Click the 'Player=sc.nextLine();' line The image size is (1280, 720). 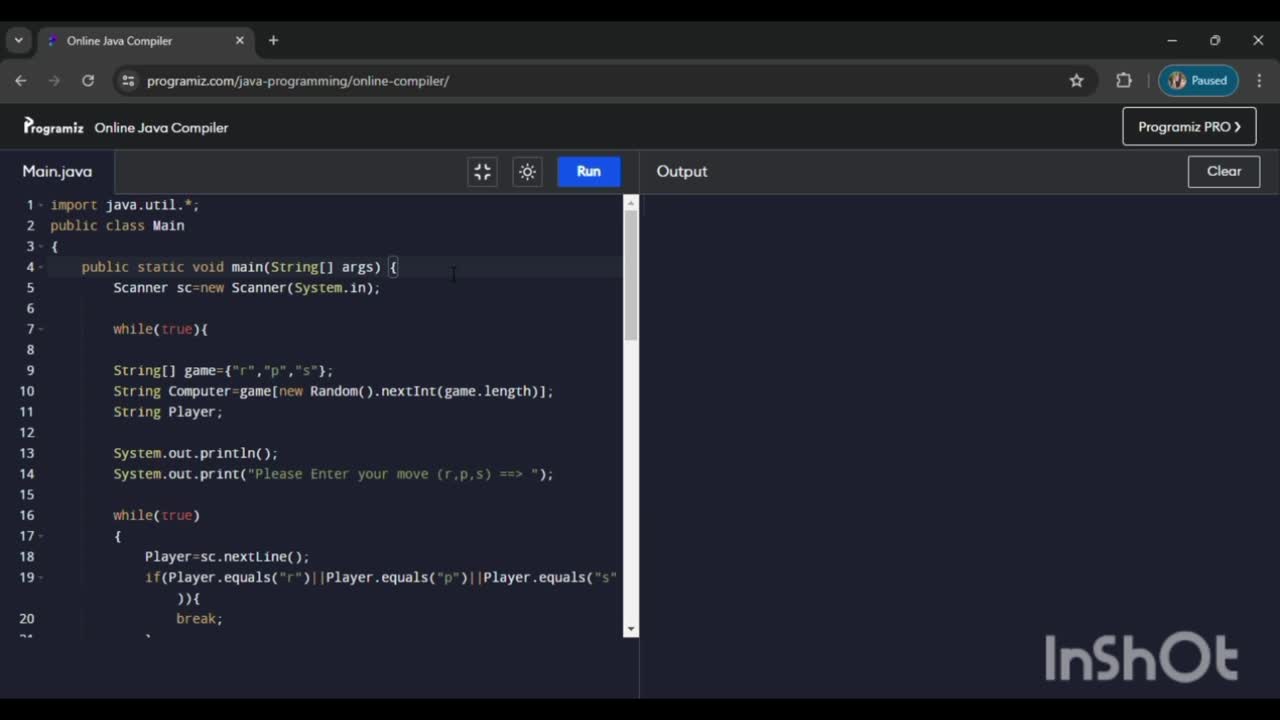(x=227, y=557)
